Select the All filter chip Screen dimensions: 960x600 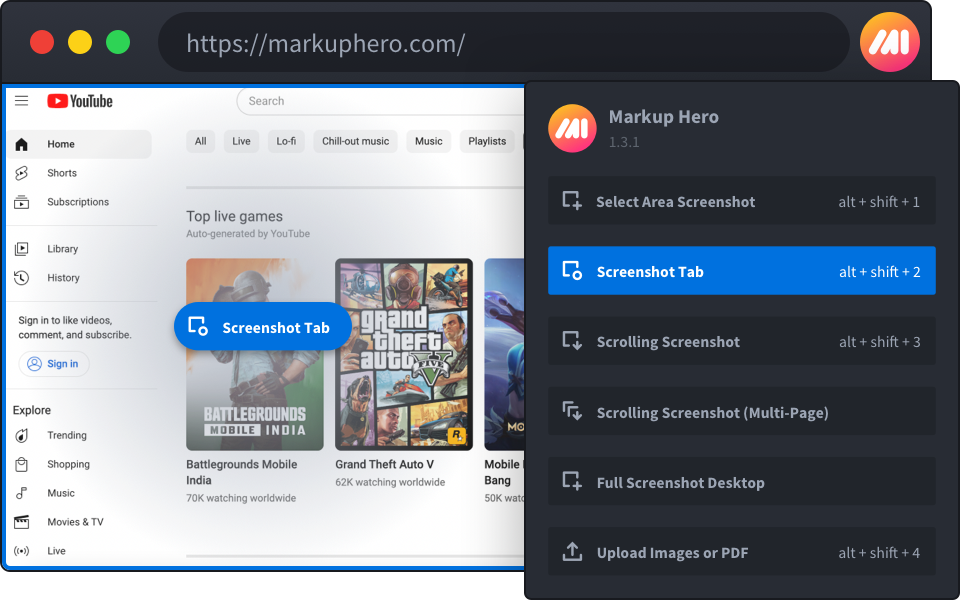200,141
